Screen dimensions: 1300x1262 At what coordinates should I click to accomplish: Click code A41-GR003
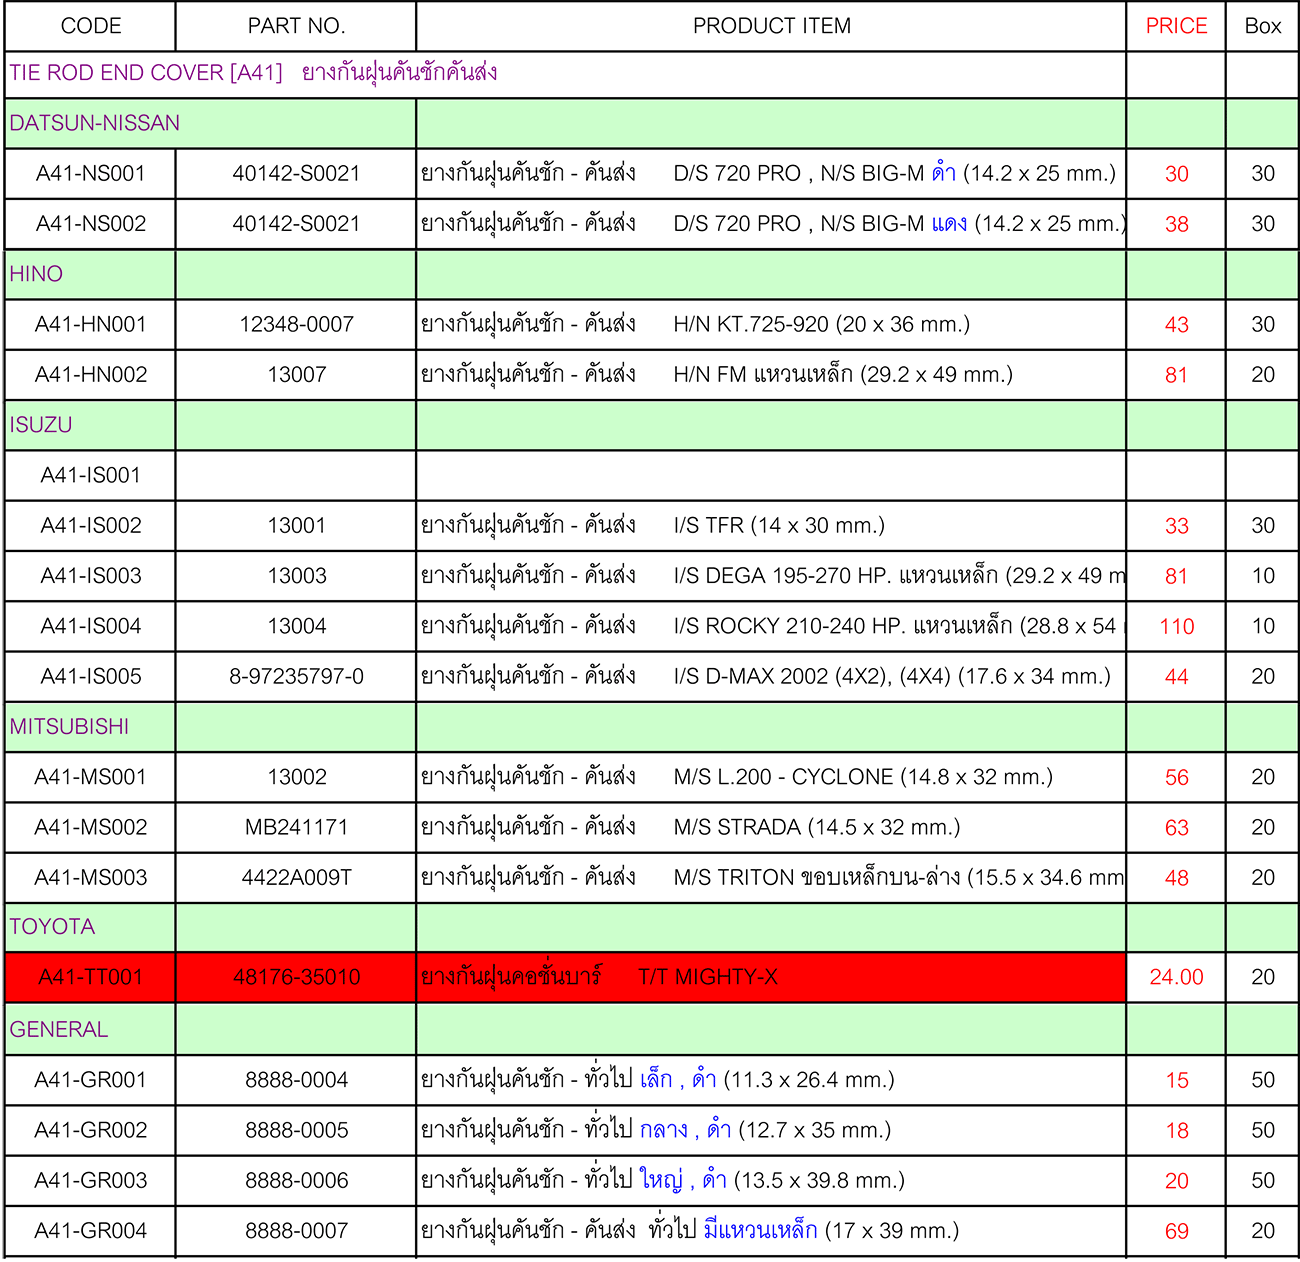(91, 1180)
